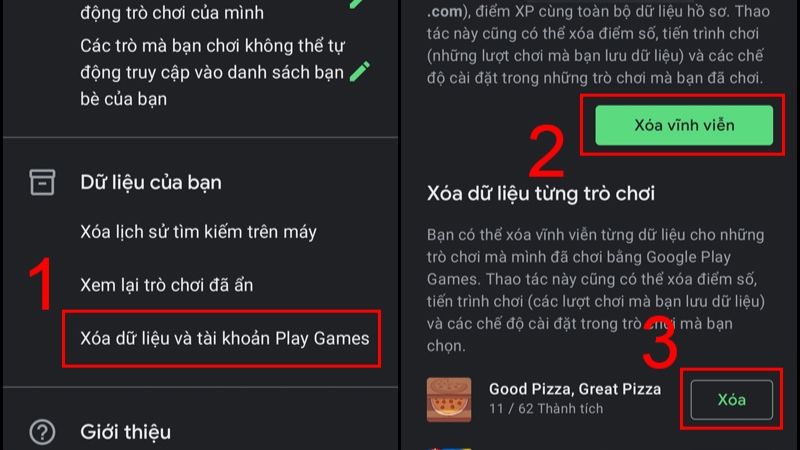This screenshot has height=450, width=800.
Task: Select Xóa dữ liệu và tài khoản Play Games
Action: [x=224, y=338]
